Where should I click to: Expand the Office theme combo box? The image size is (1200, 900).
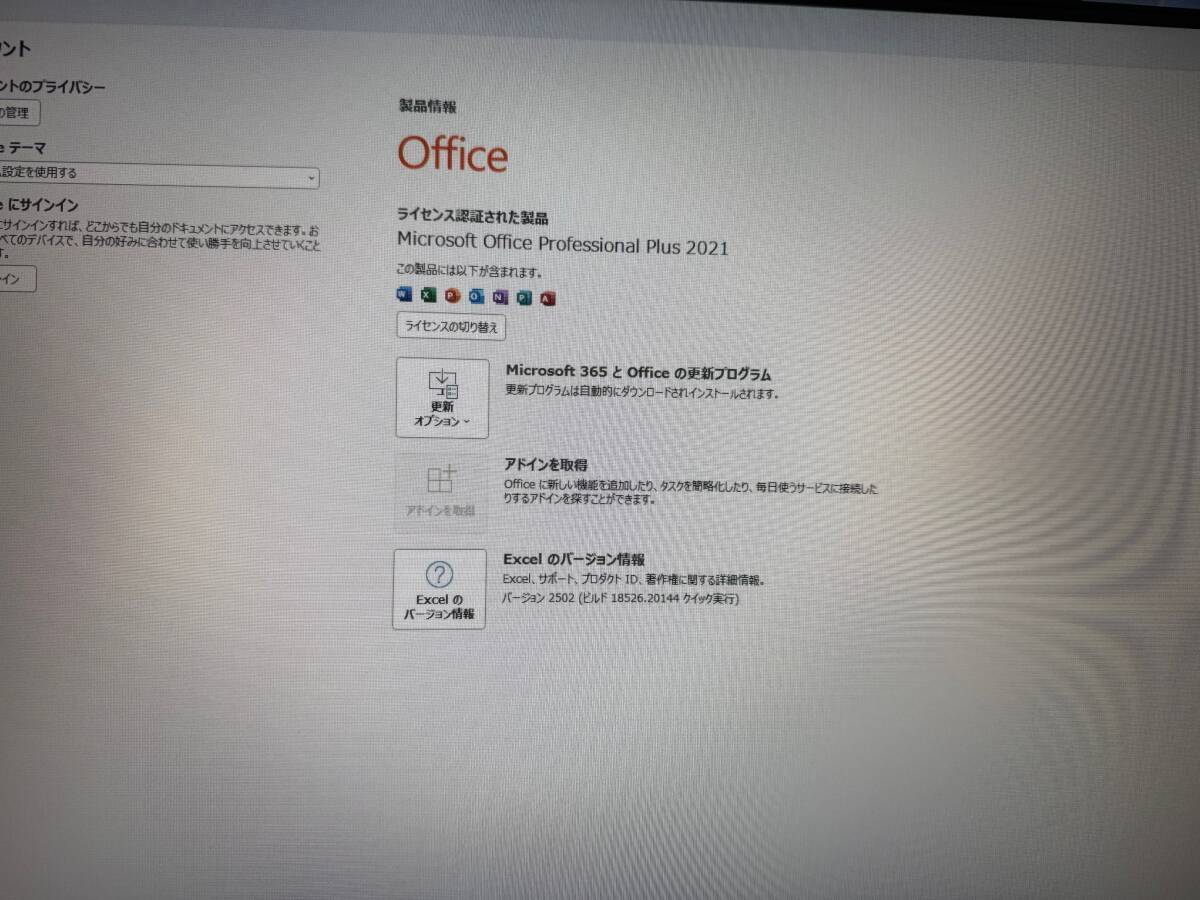click(x=158, y=174)
